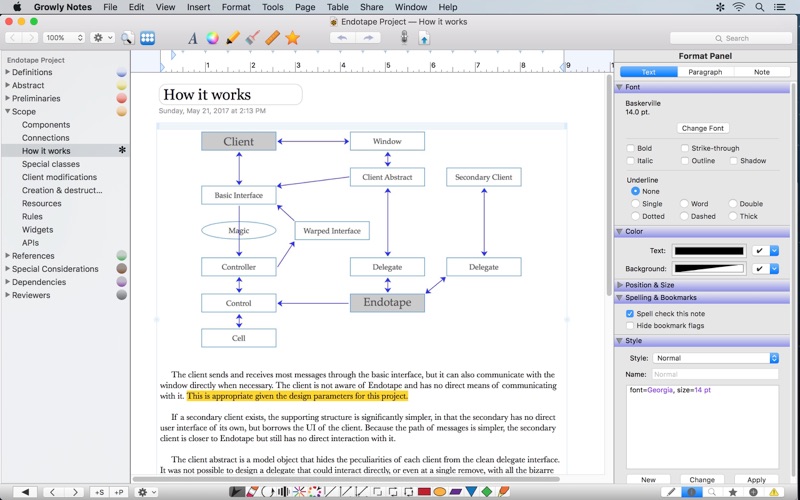Expand the Position & Size section
The image size is (800, 500).
(621, 285)
